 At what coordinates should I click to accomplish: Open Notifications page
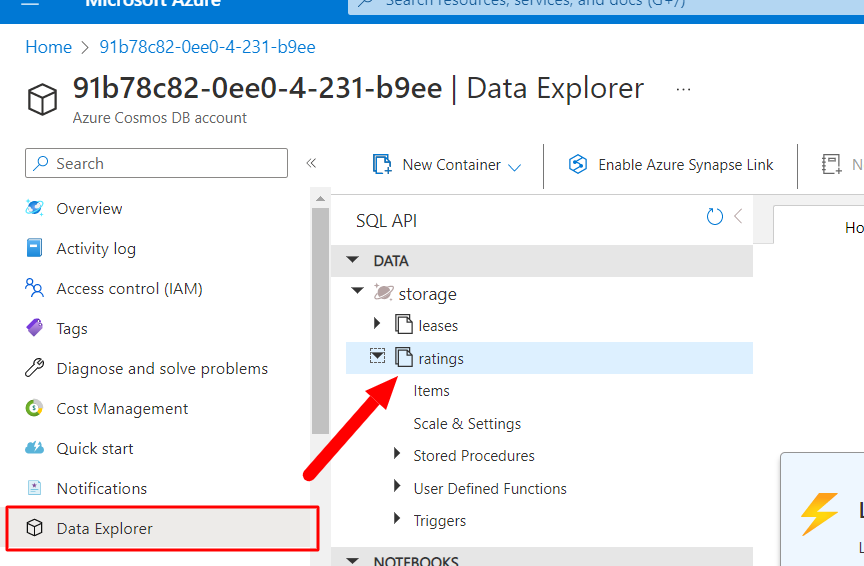click(x=102, y=488)
